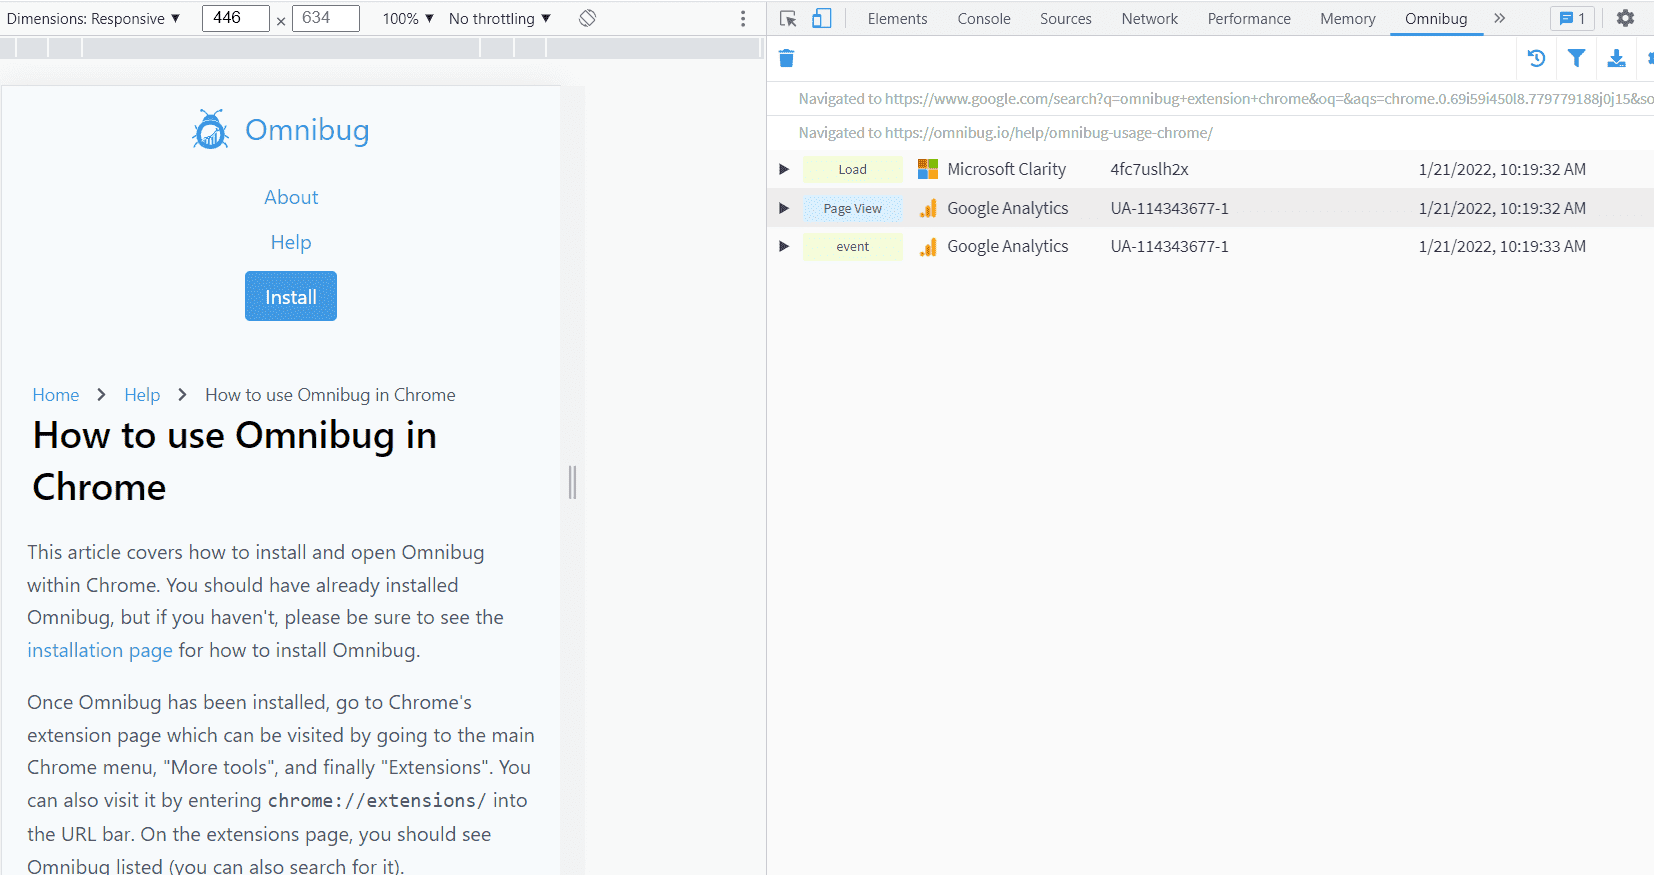This screenshot has height=875, width=1654.
Task: Switch to the Network tab
Action: coord(1150,18)
